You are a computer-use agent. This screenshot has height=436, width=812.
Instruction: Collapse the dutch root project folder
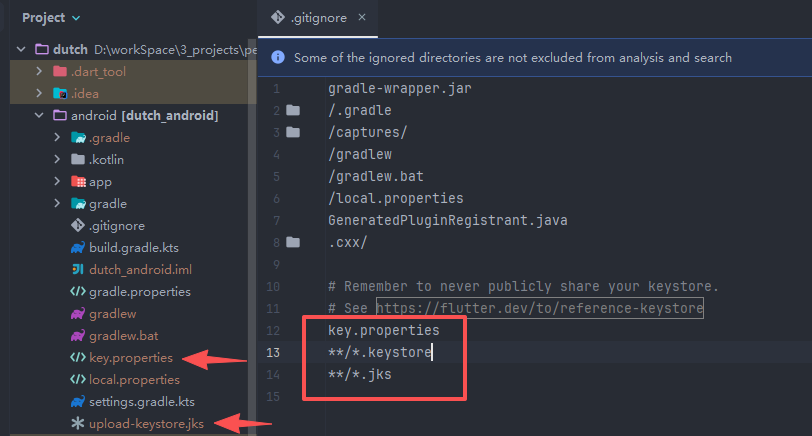point(19,49)
